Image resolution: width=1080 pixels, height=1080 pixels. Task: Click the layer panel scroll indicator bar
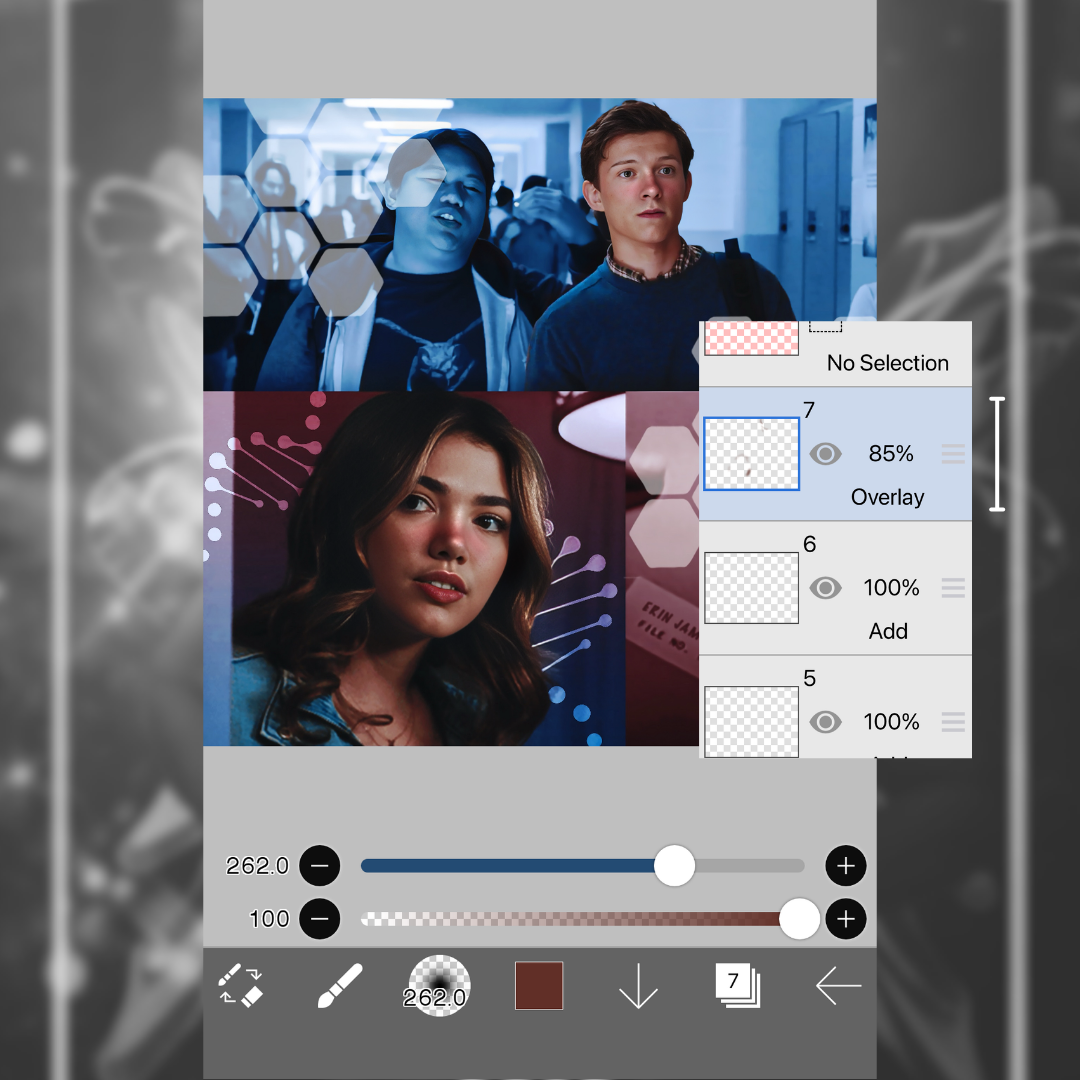tap(997, 454)
